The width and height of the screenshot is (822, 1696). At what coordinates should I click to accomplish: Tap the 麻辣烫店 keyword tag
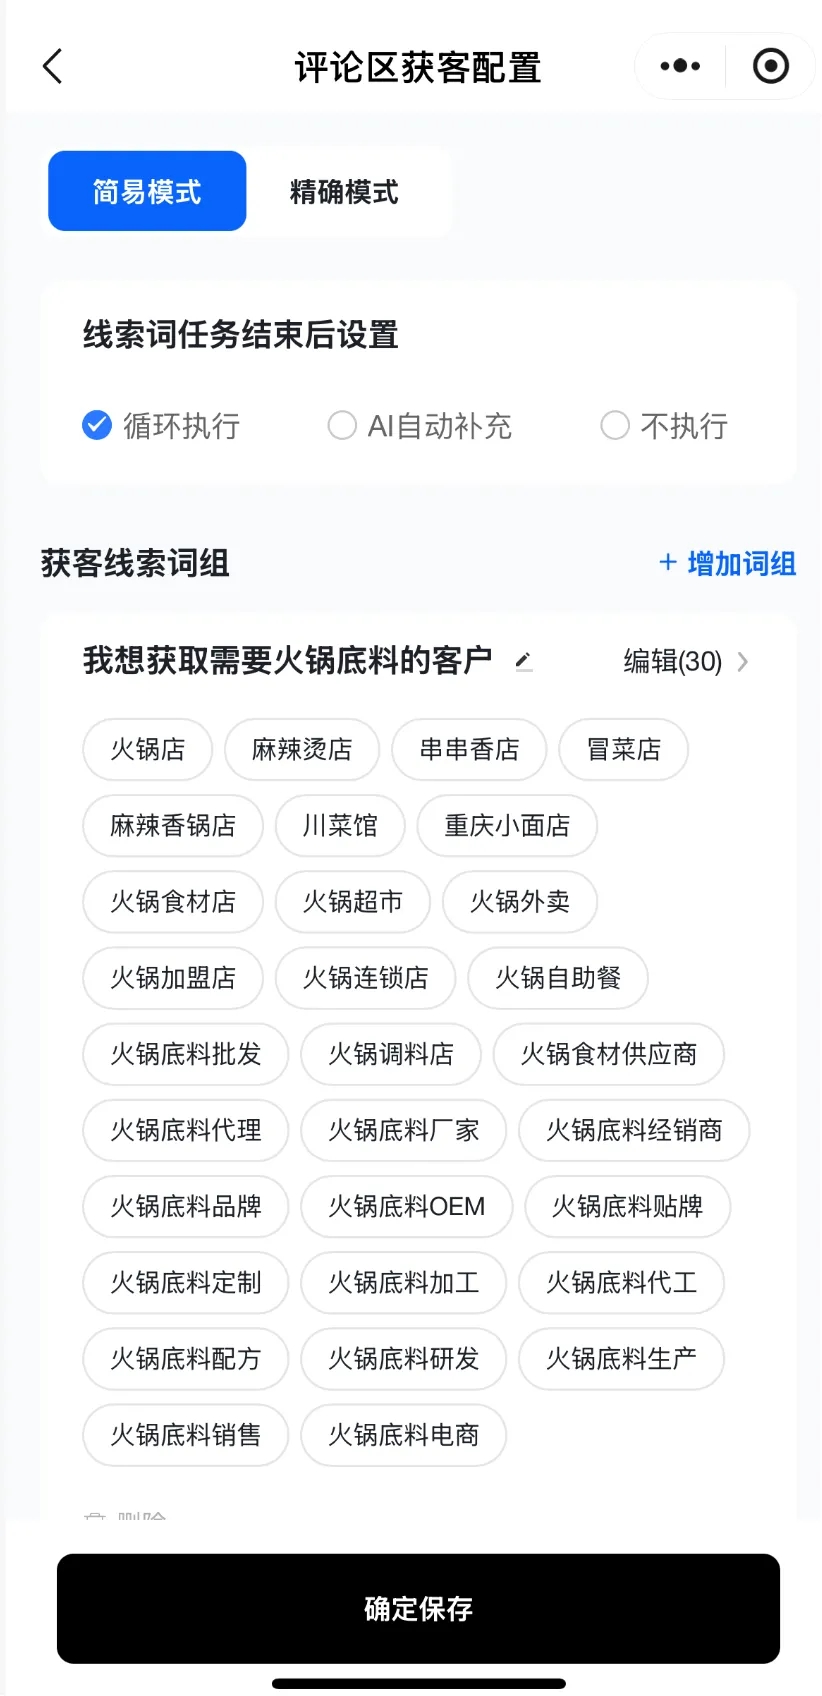302,749
